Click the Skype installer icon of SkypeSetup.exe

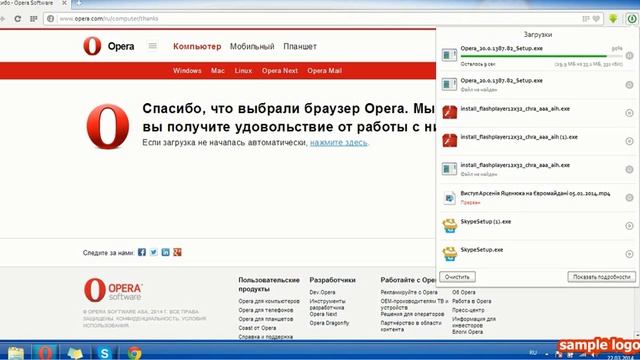(x=449, y=253)
